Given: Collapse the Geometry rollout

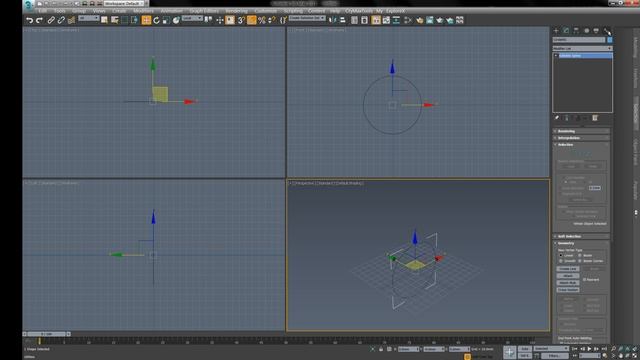Looking at the screenshot, I should click(582, 243).
